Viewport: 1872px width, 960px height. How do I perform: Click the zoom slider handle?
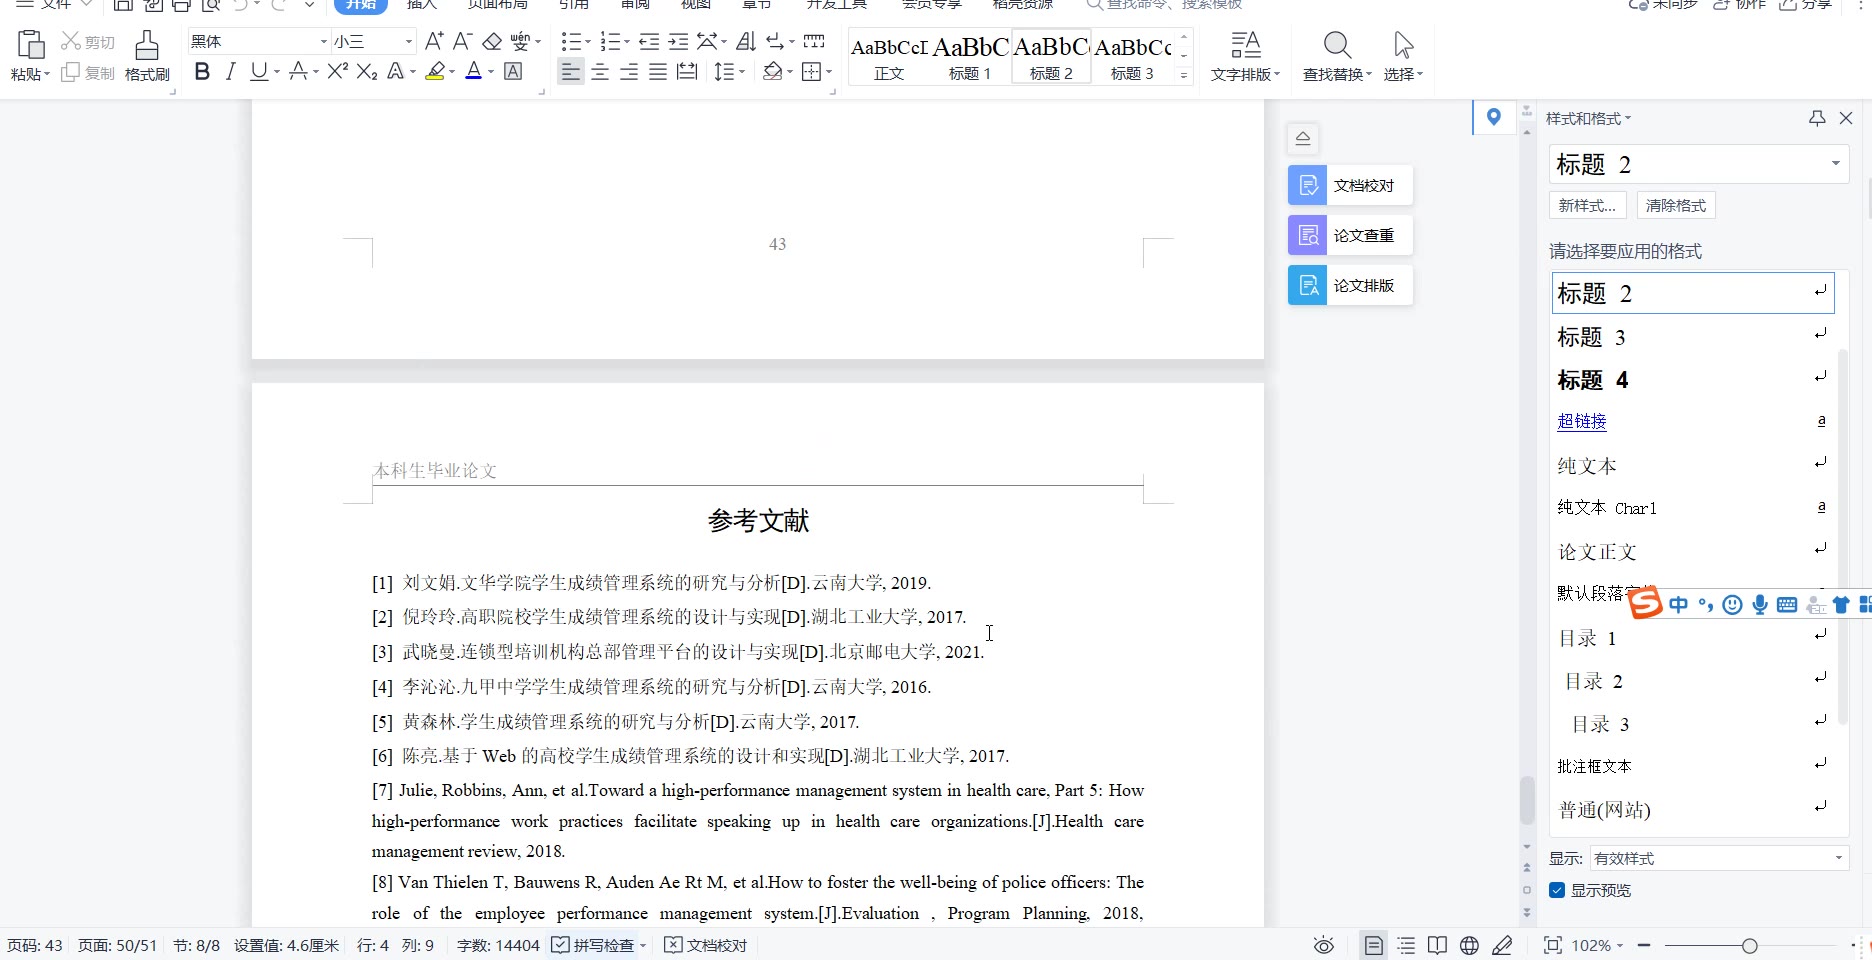[x=1749, y=946]
